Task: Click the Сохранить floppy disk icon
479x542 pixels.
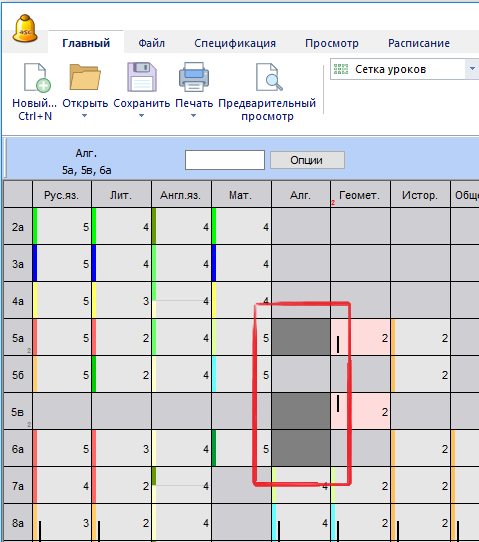Action: [x=142, y=77]
